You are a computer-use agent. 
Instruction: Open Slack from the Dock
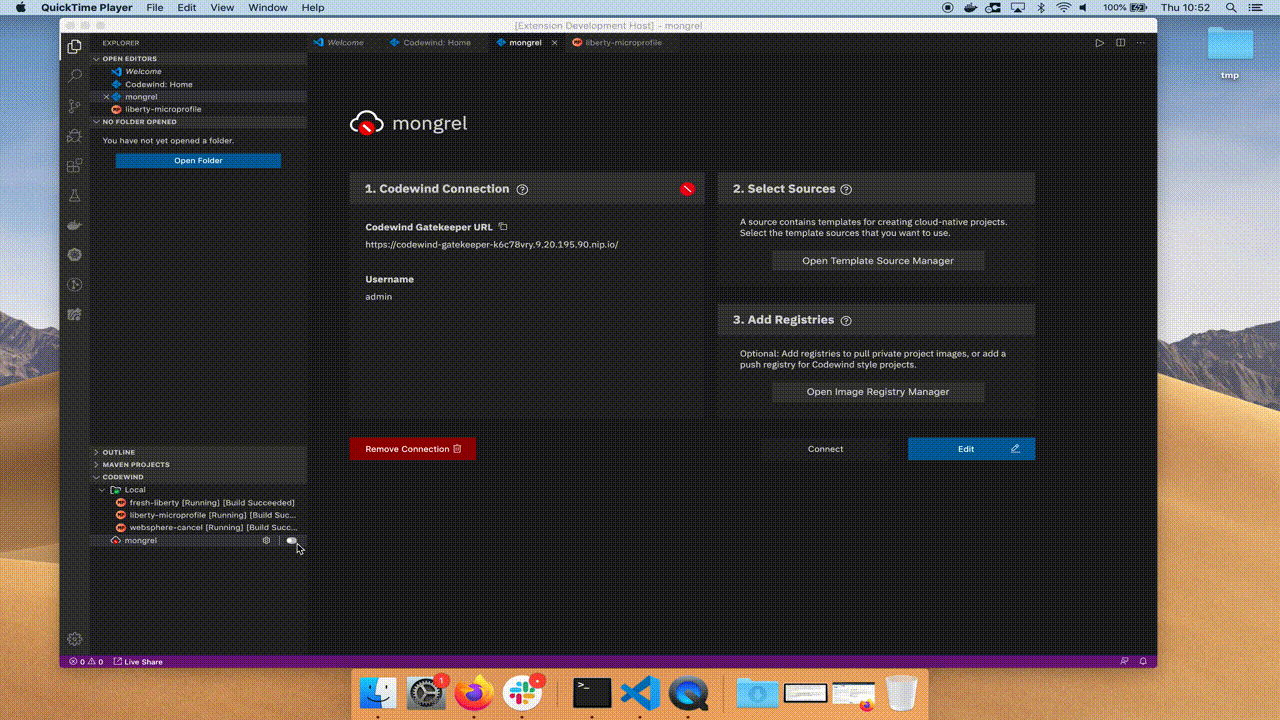click(x=523, y=692)
